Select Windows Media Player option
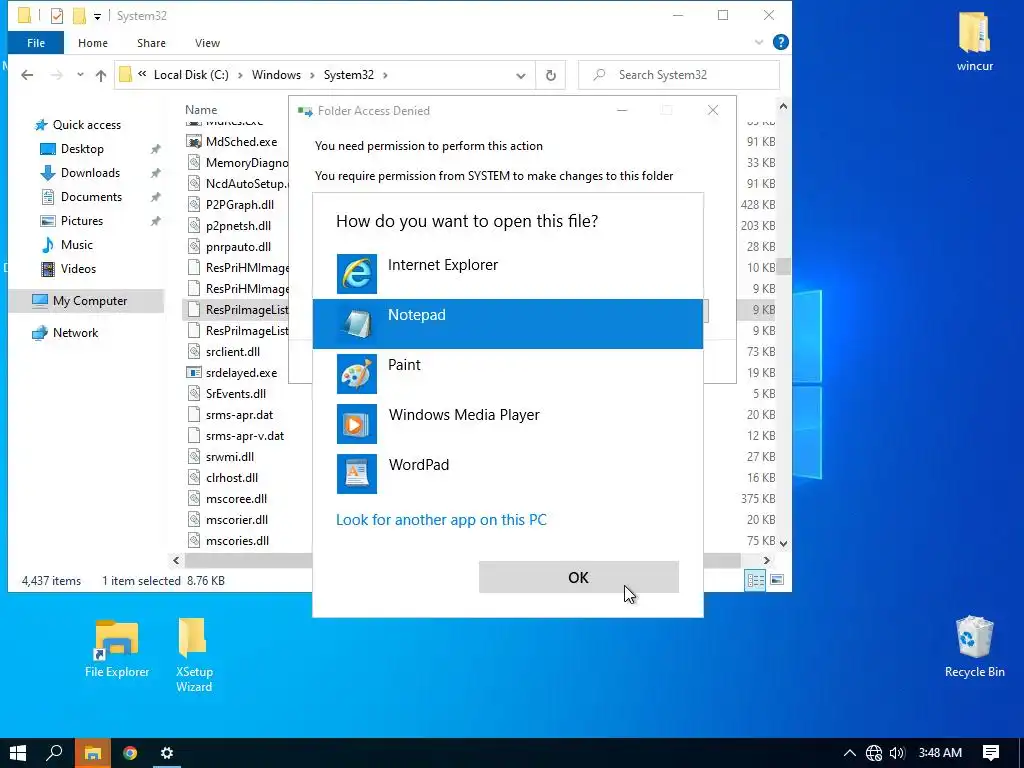 click(x=507, y=424)
